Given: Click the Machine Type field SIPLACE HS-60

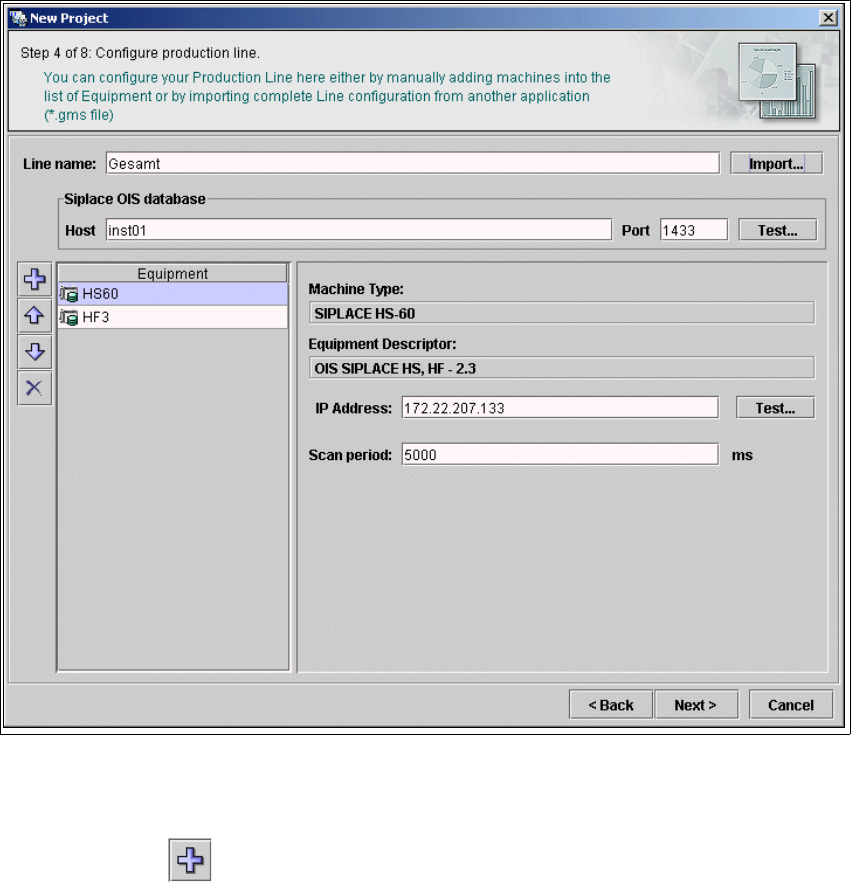Looking at the screenshot, I should click(x=561, y=313).
